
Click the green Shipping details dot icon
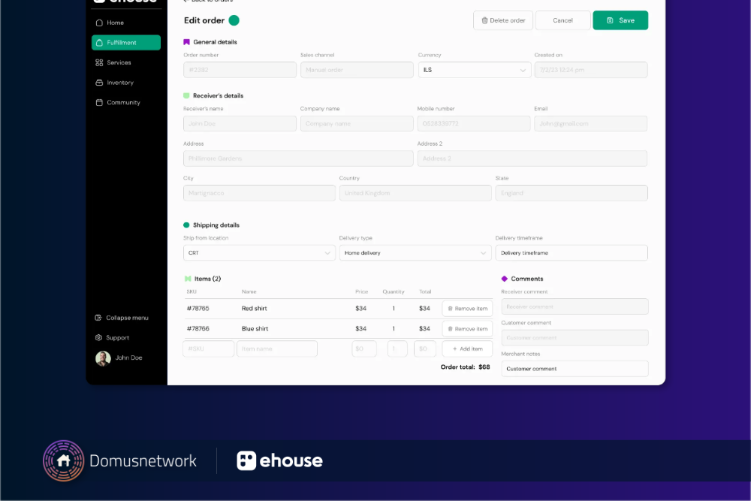click(x=186, y=225)
